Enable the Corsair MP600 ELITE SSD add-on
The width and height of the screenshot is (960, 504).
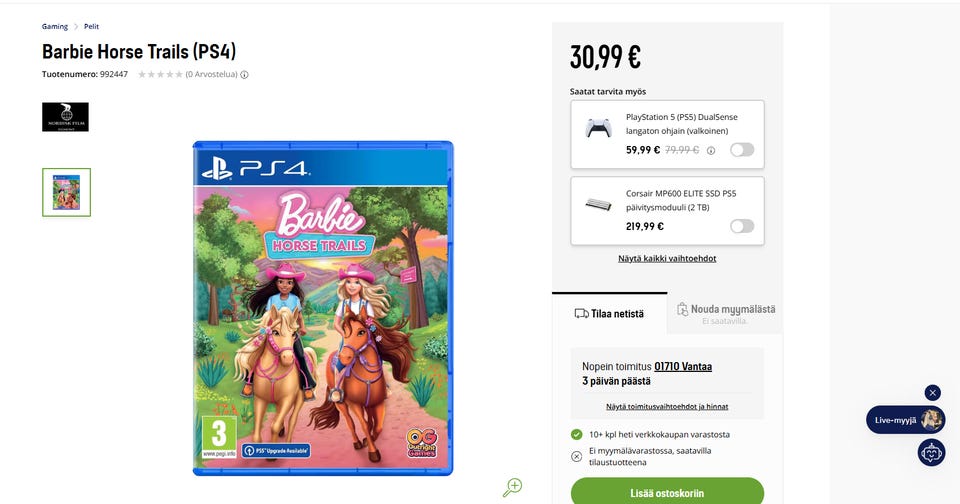click(x=742, y=226)
